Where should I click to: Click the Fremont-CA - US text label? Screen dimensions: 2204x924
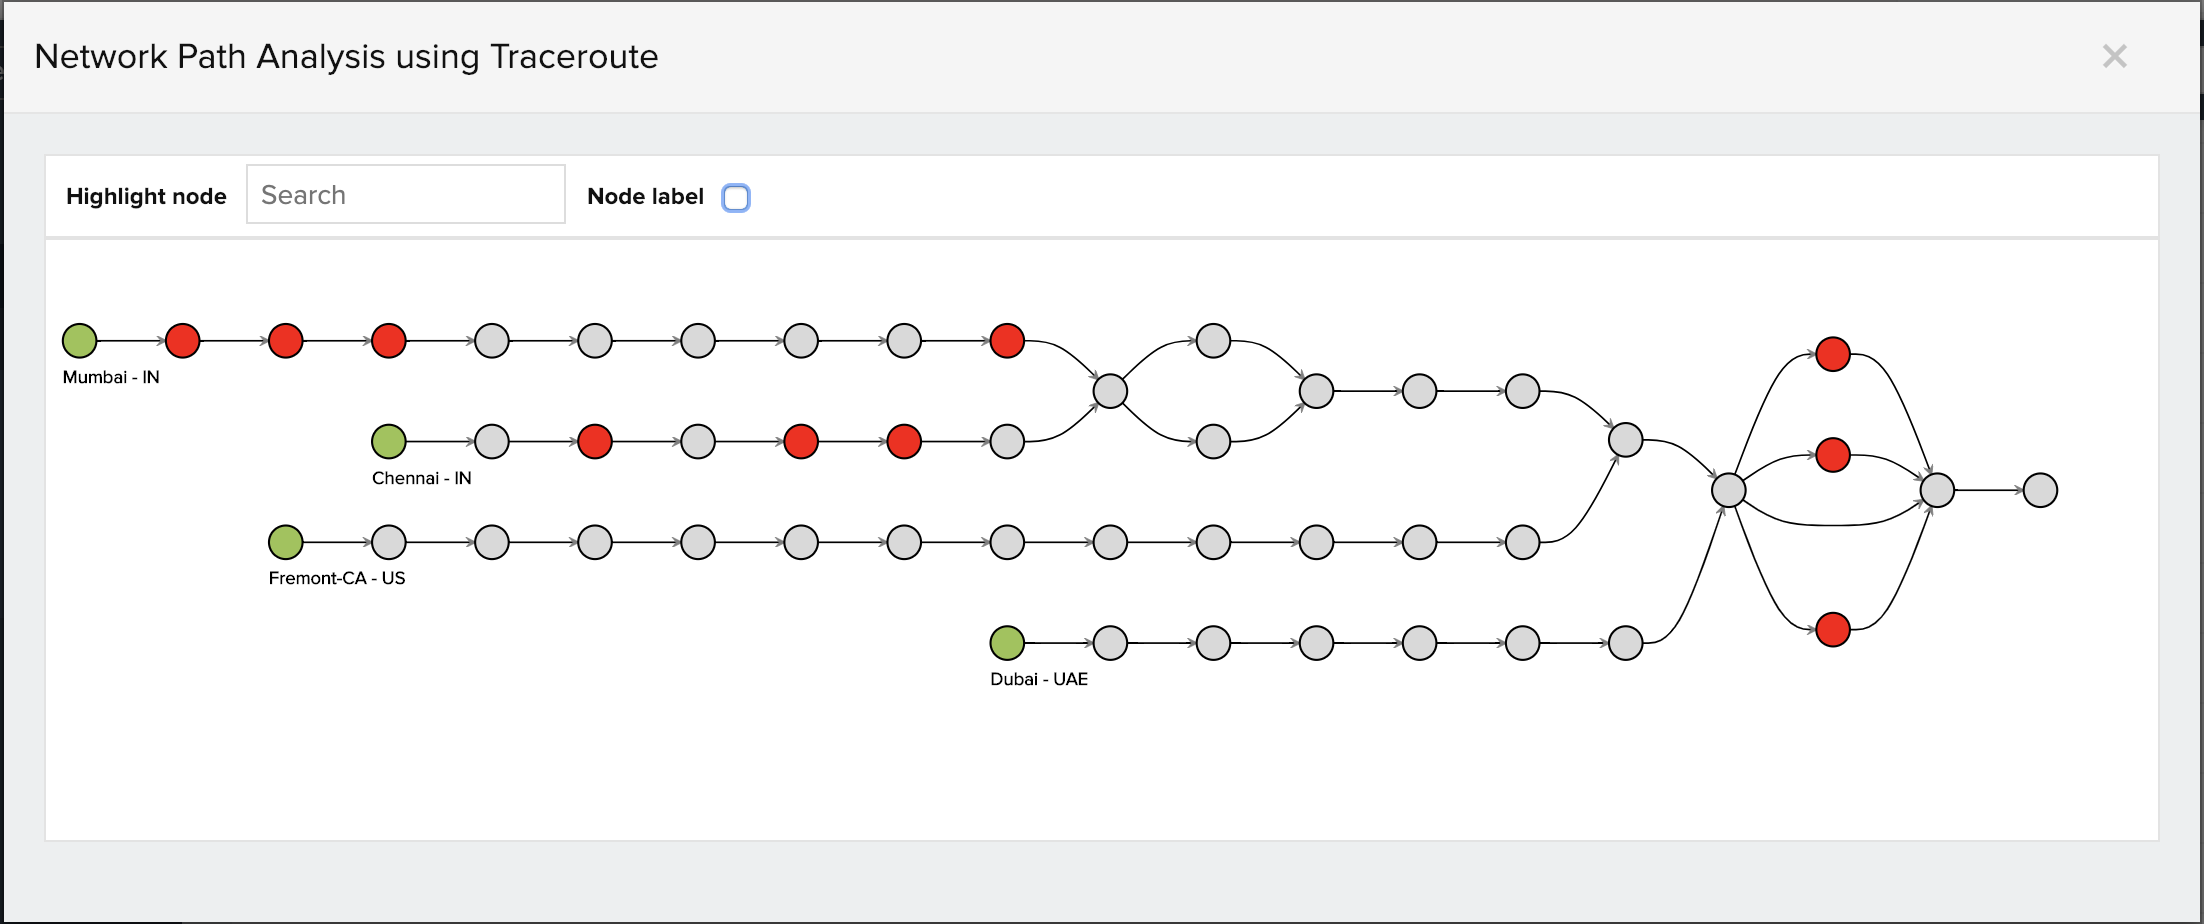click(x=337, y=578)
